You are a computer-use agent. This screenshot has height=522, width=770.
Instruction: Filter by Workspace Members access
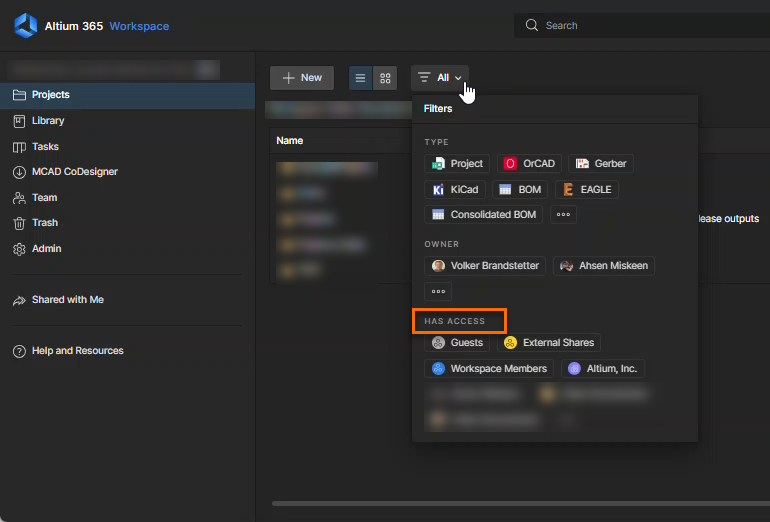pos(489,369)
